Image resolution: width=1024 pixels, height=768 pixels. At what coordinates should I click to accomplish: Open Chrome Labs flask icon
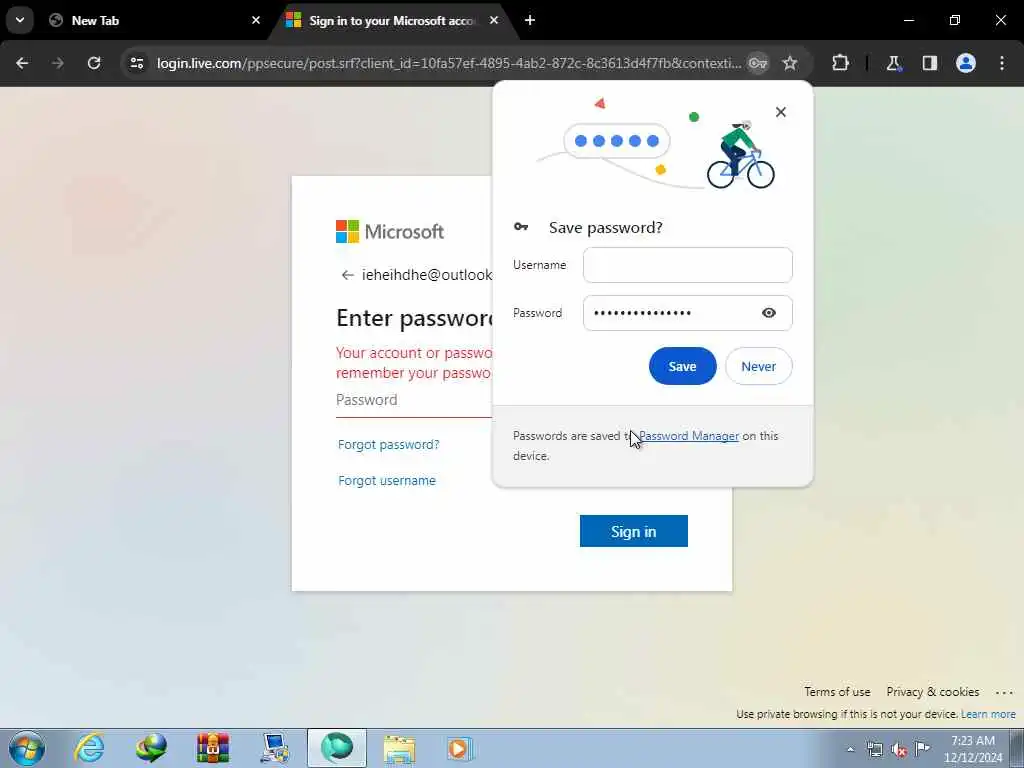point(893,63)
